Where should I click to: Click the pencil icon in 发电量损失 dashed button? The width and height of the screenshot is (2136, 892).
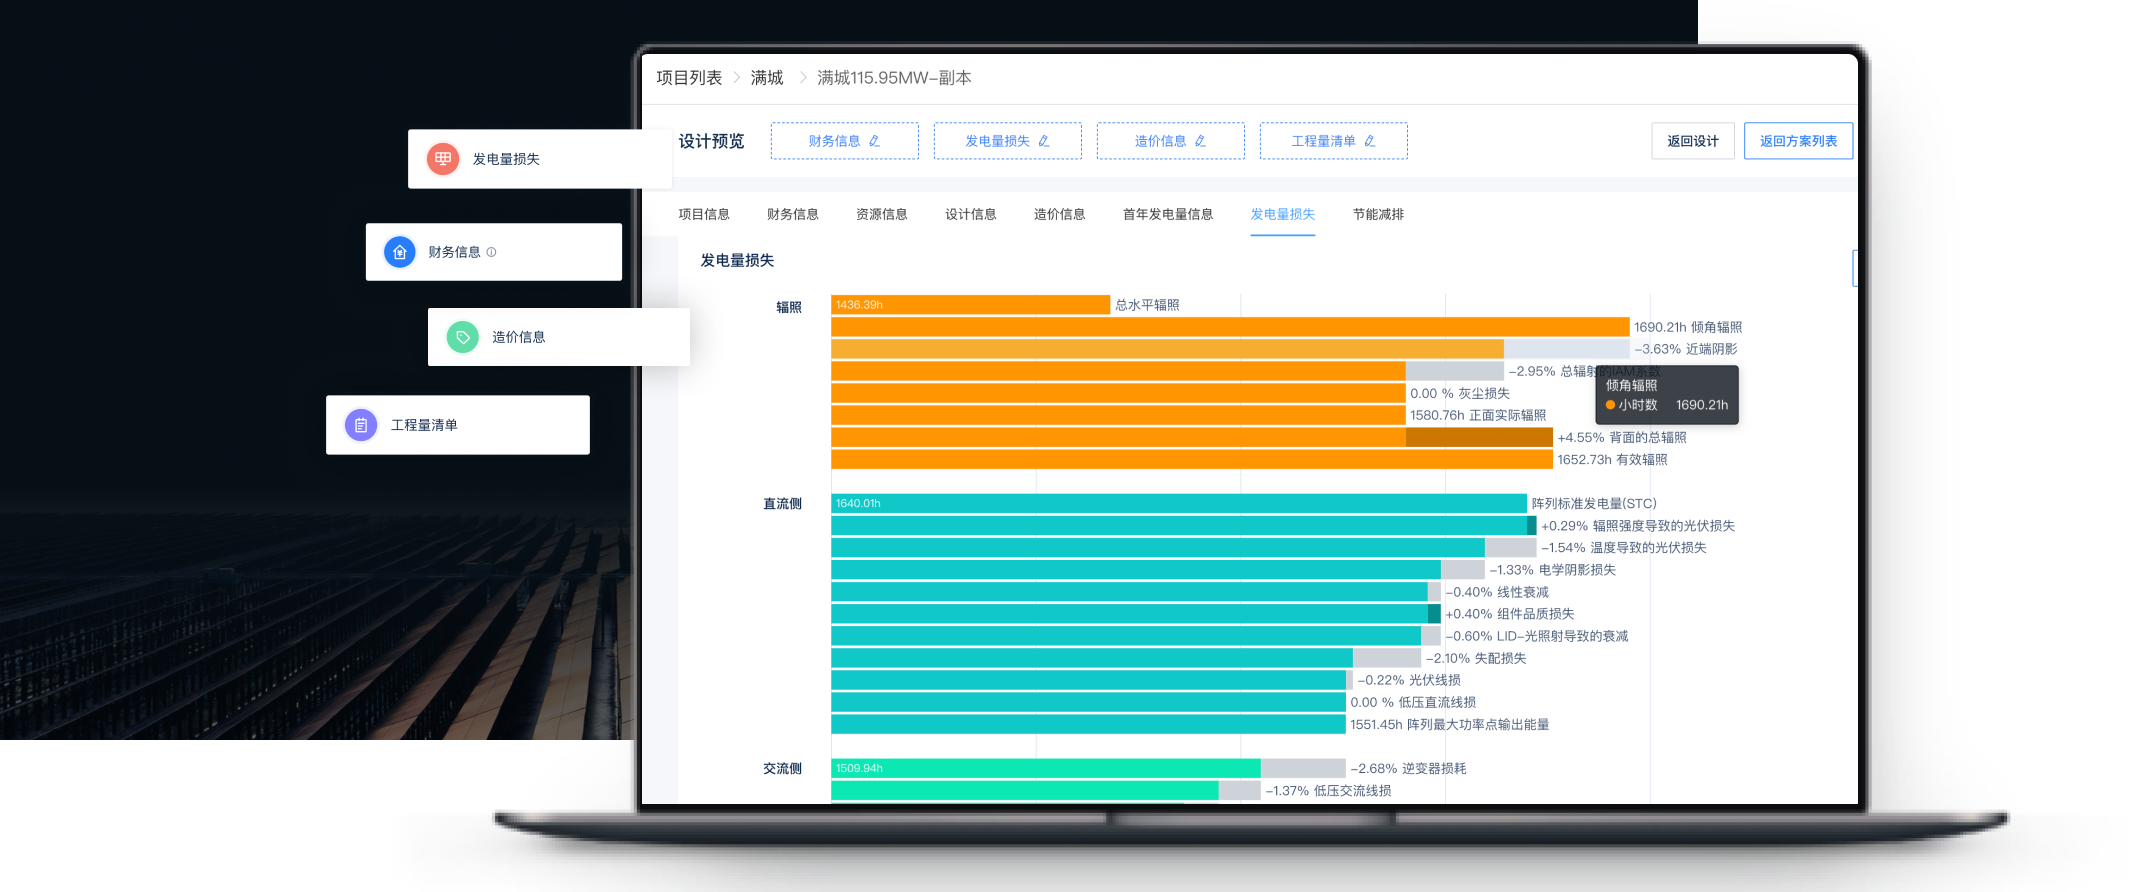point(1043,141)
